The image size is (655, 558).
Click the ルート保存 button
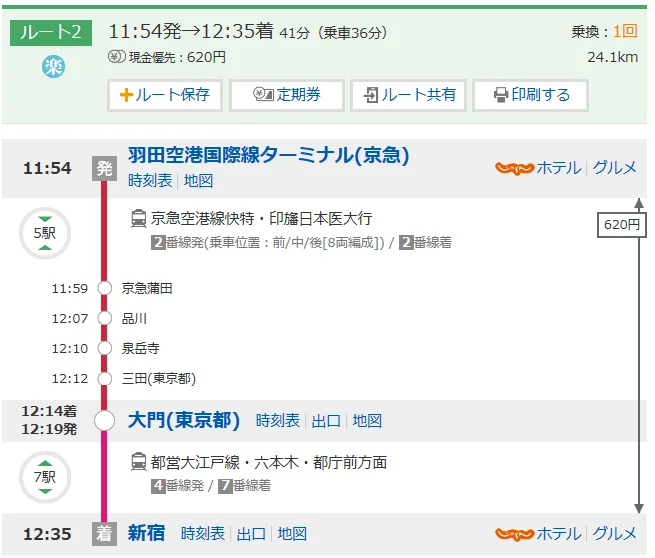(x=165, y=95)
